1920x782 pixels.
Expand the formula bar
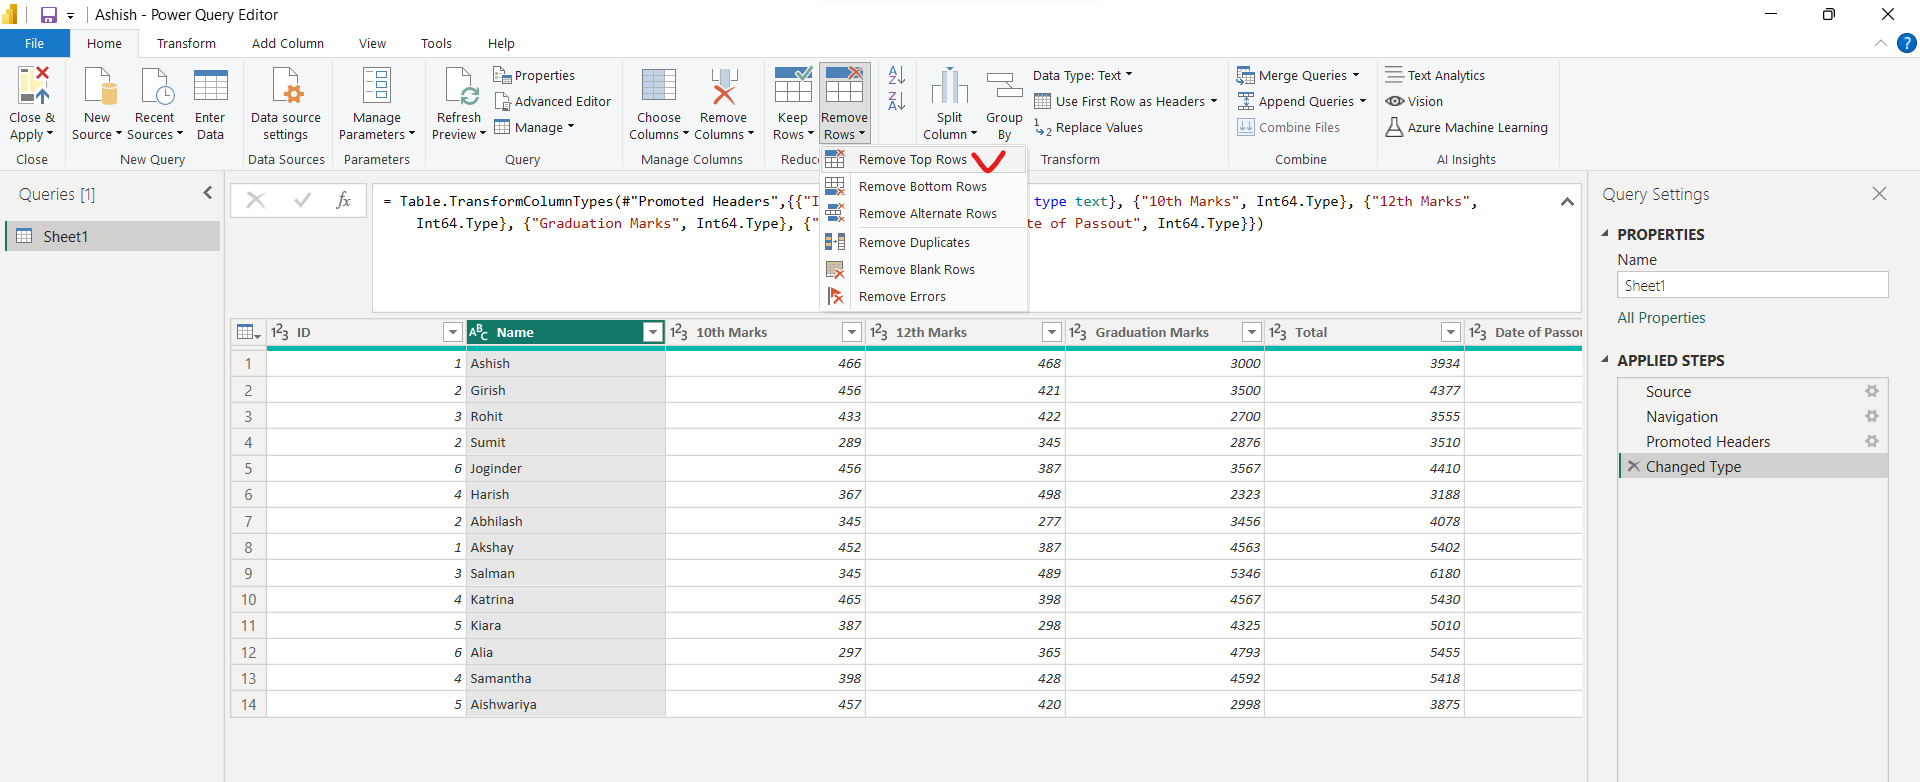(1567, 202)
